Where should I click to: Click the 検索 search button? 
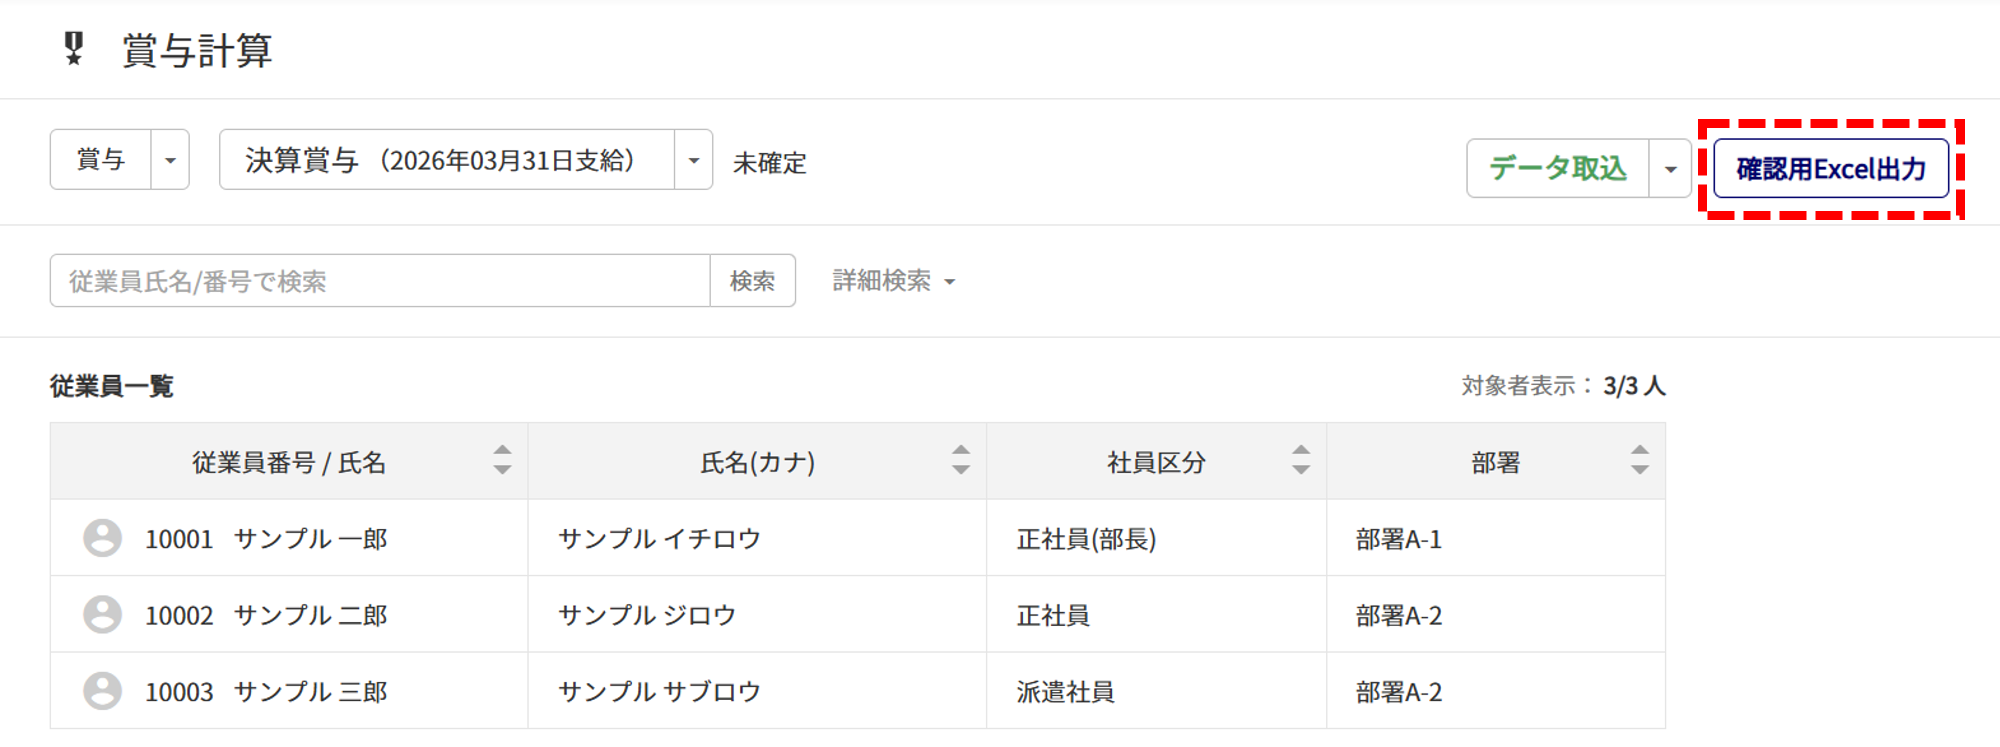(752, 281)
